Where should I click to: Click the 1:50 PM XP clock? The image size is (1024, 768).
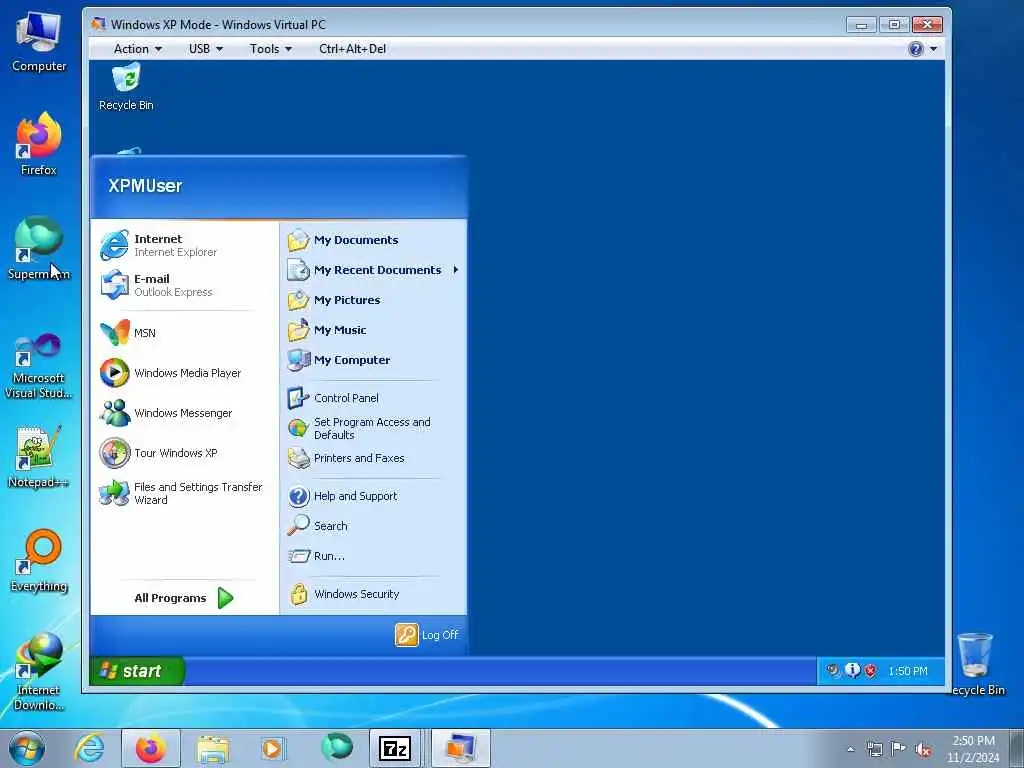(x=908, y=671)
